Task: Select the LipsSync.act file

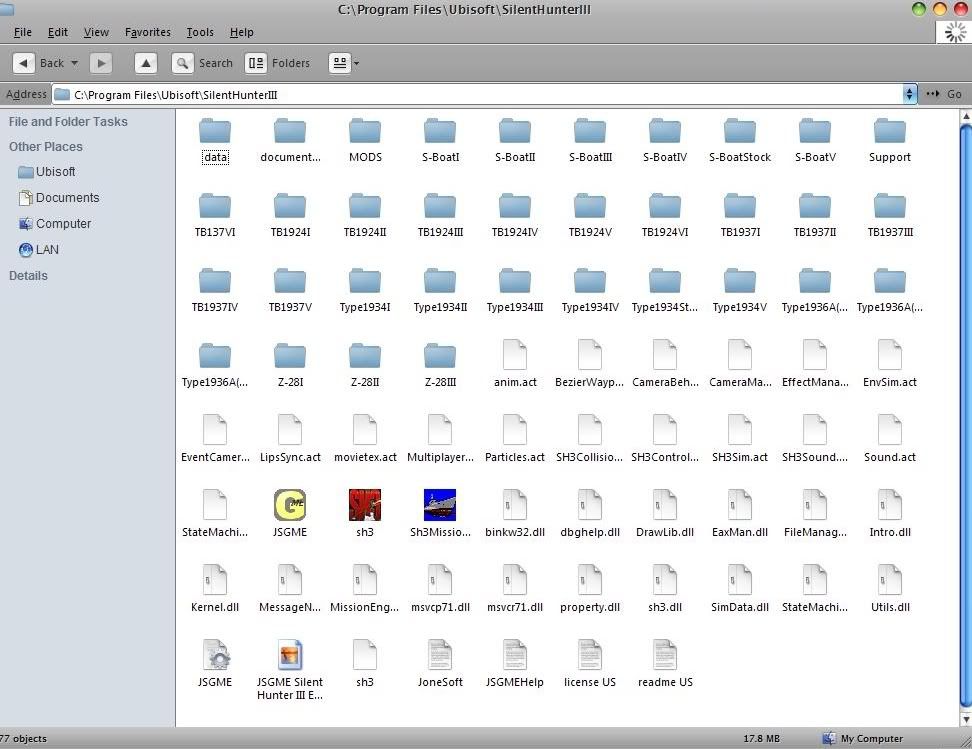Action: tap(290, 440)
